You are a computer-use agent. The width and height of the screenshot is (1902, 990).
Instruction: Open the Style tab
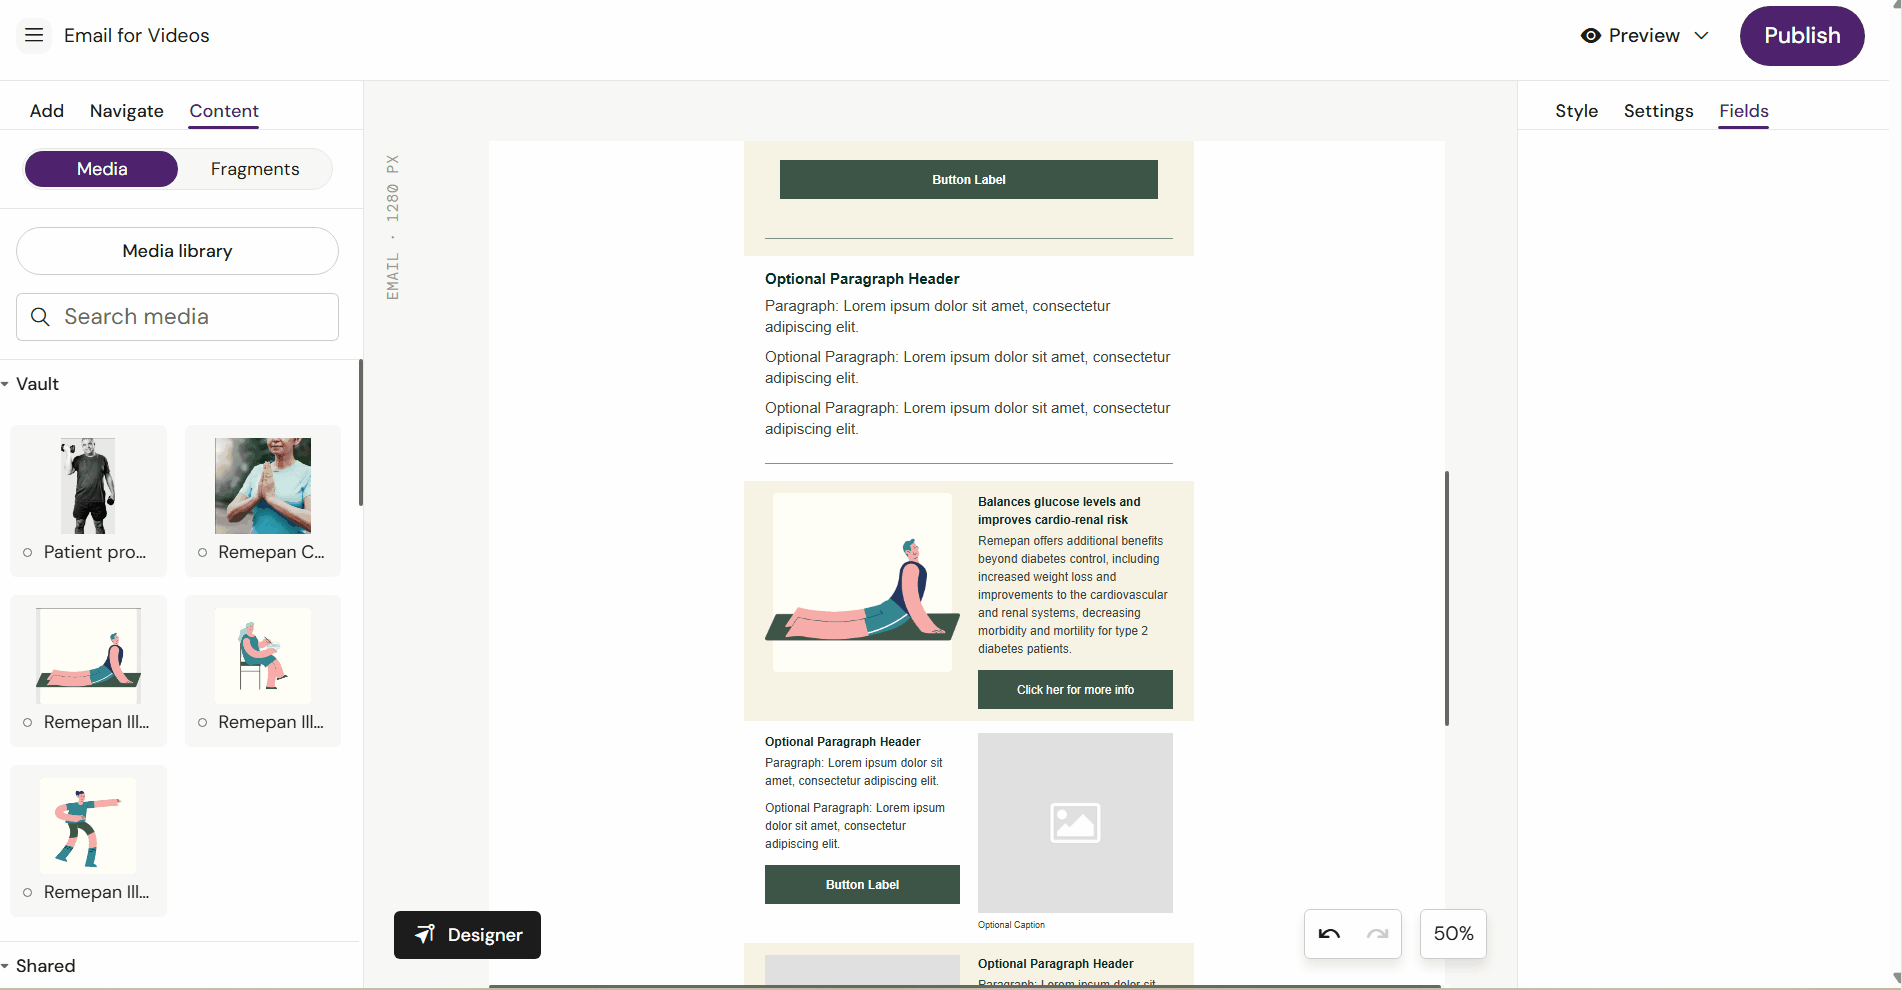(x=1576, y=111)
